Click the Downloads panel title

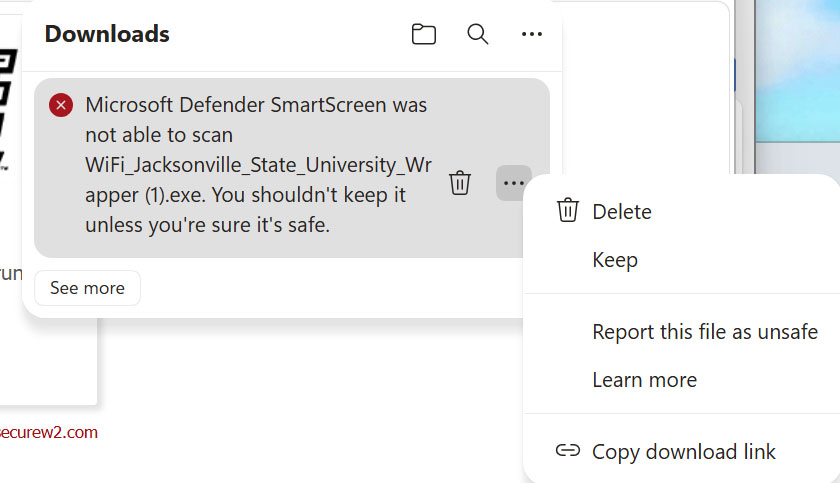coord(107,34)
